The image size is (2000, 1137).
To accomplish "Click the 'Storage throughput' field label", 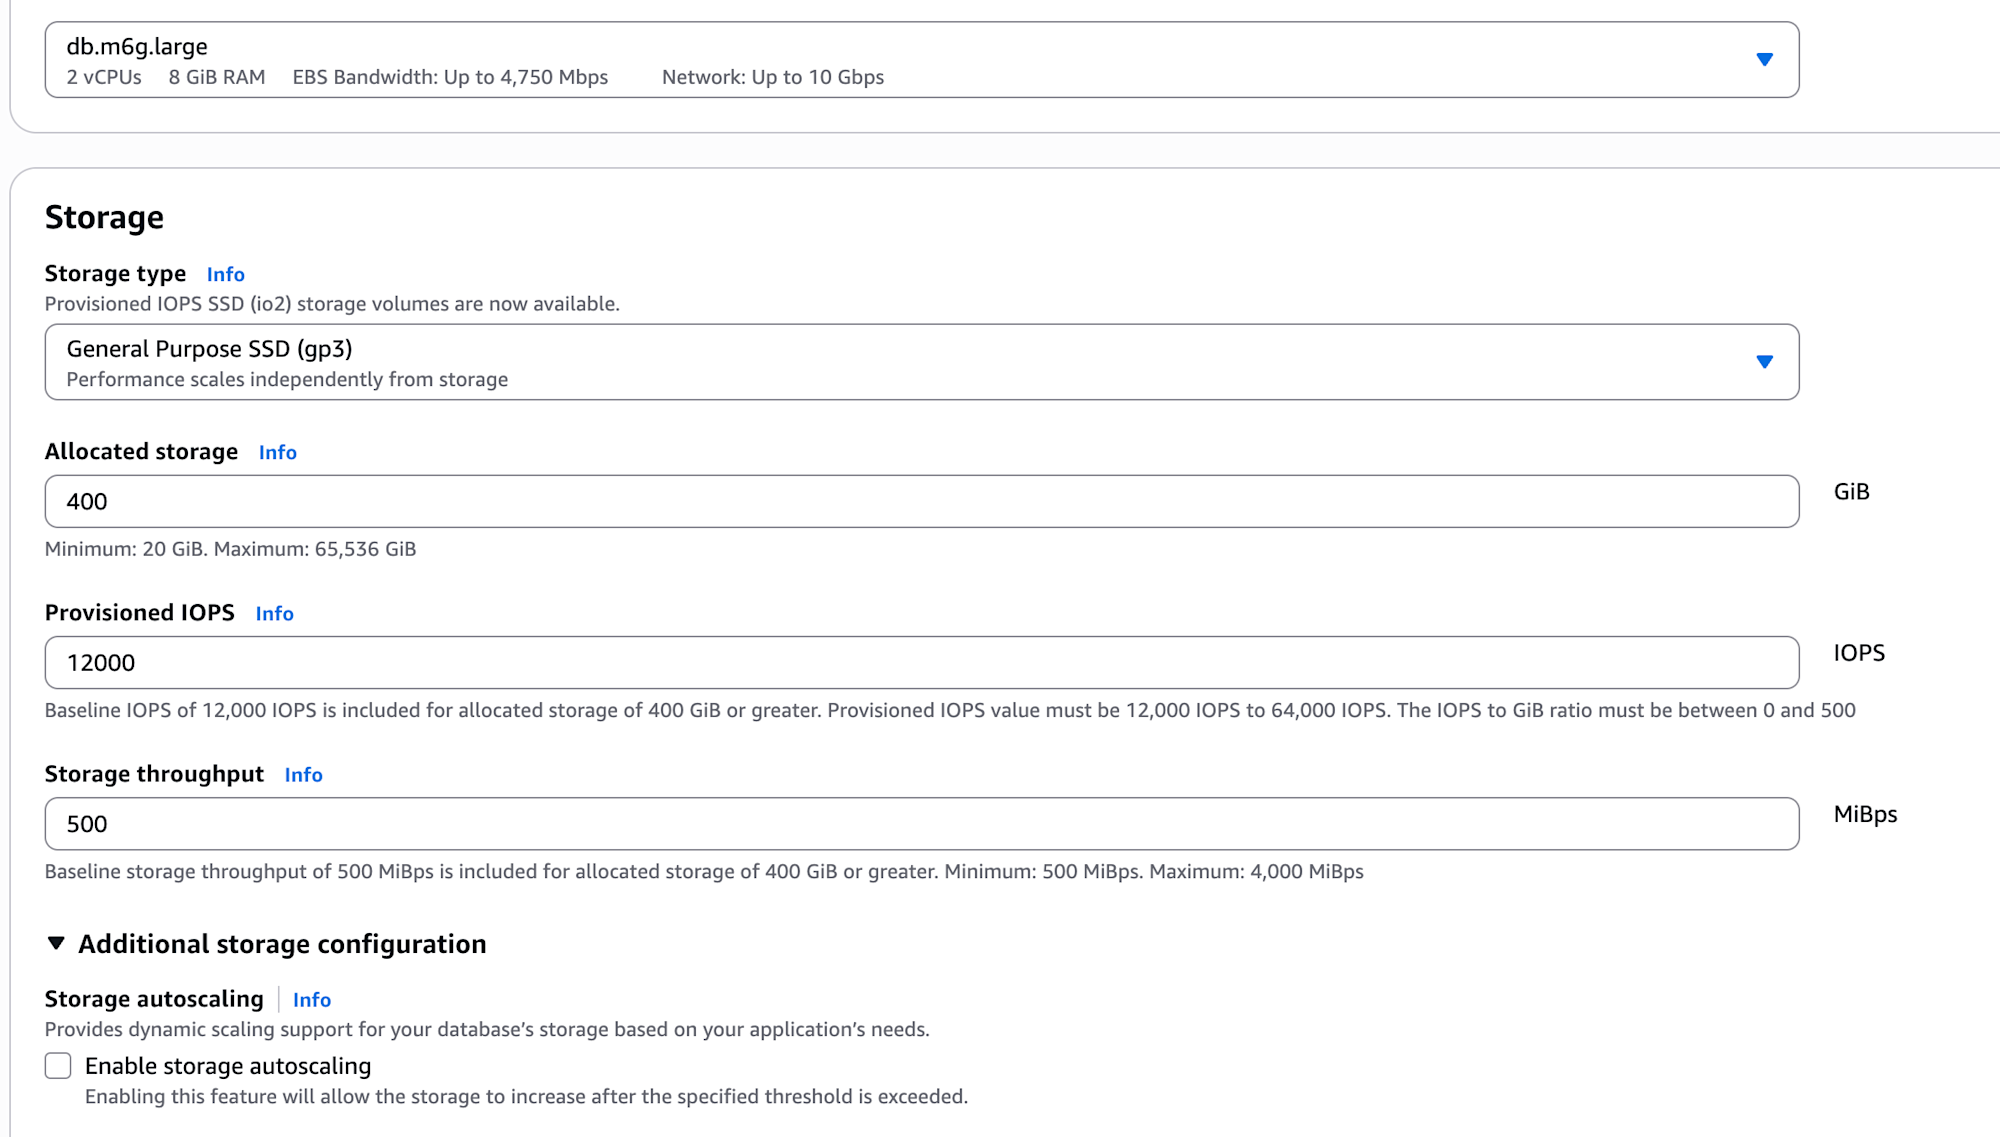I will coord(154,774).
